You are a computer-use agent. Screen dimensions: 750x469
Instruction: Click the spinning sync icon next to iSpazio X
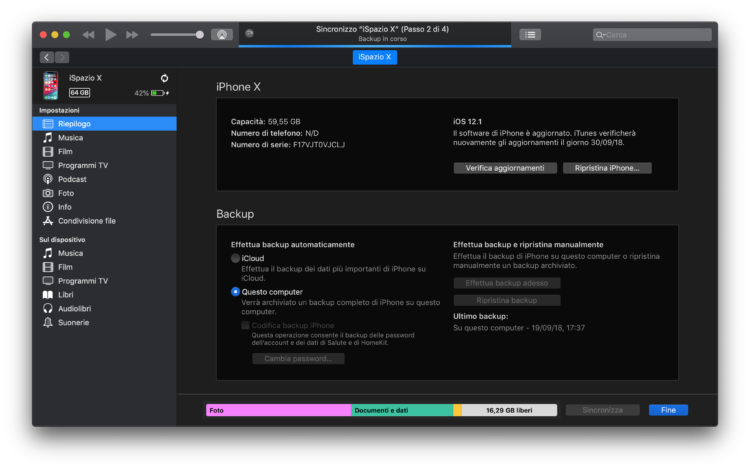(x=164, y=78)
